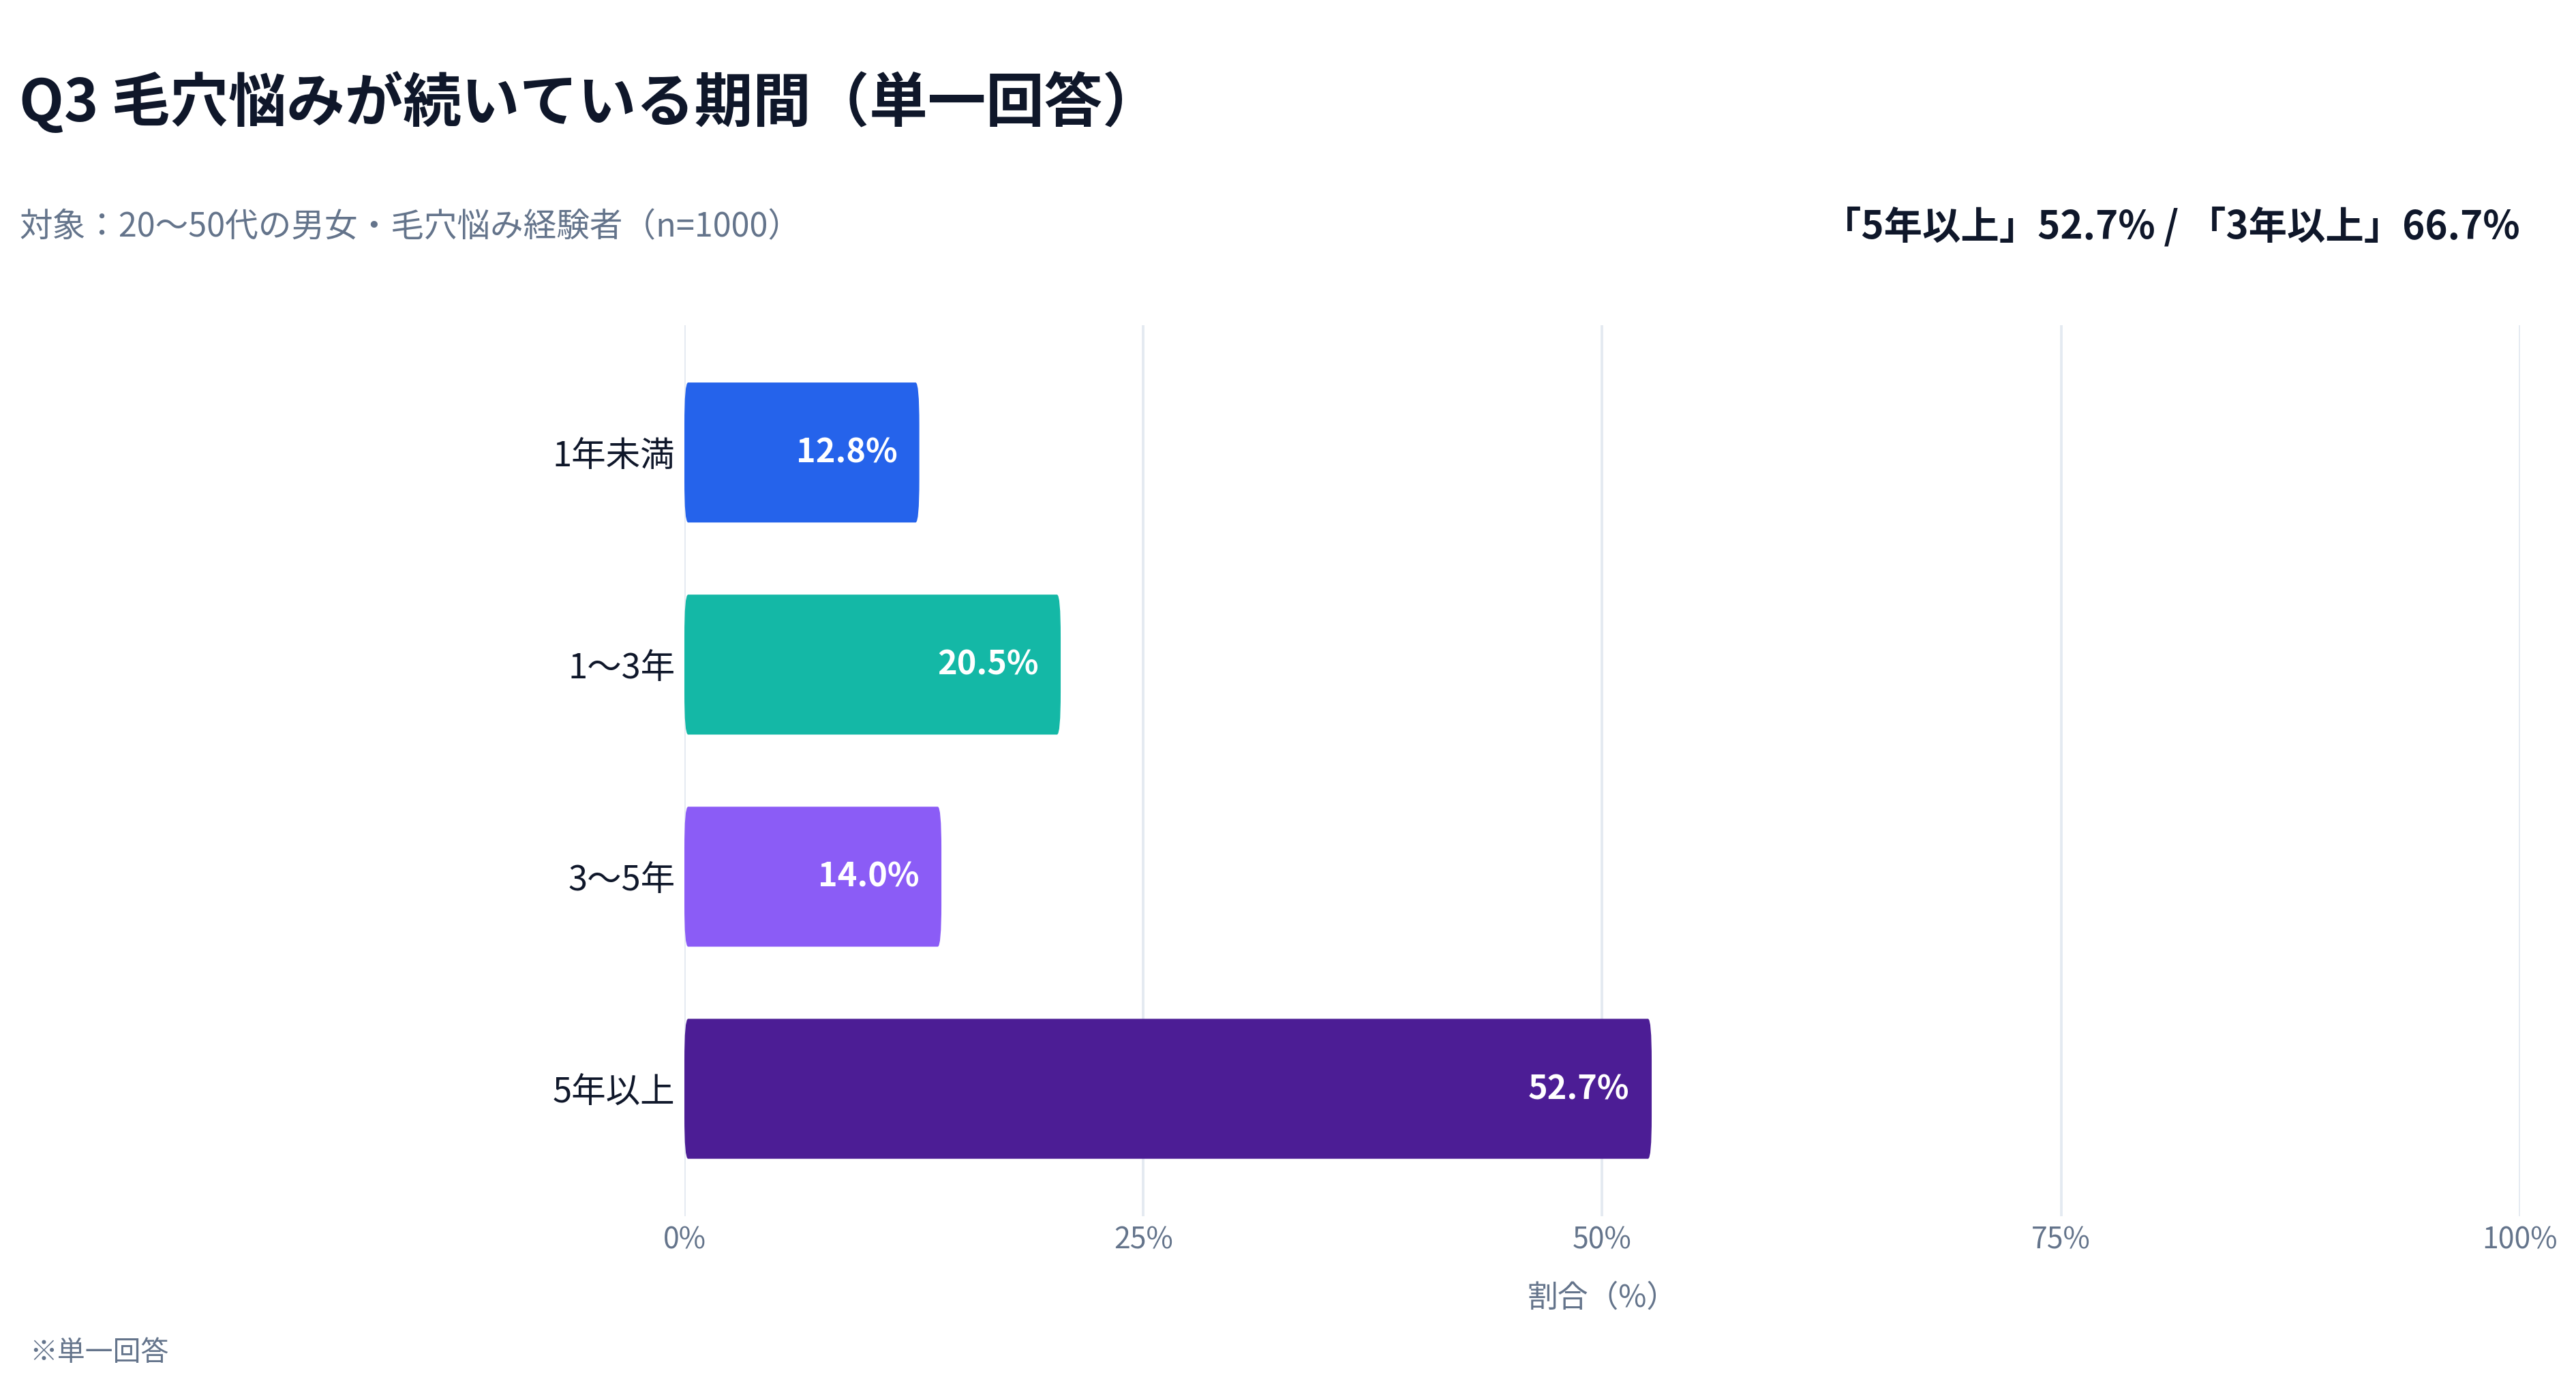Click the 25% axis tick label
The height and width of the screenshot is (1386, 2576).
(1143, 1238)
